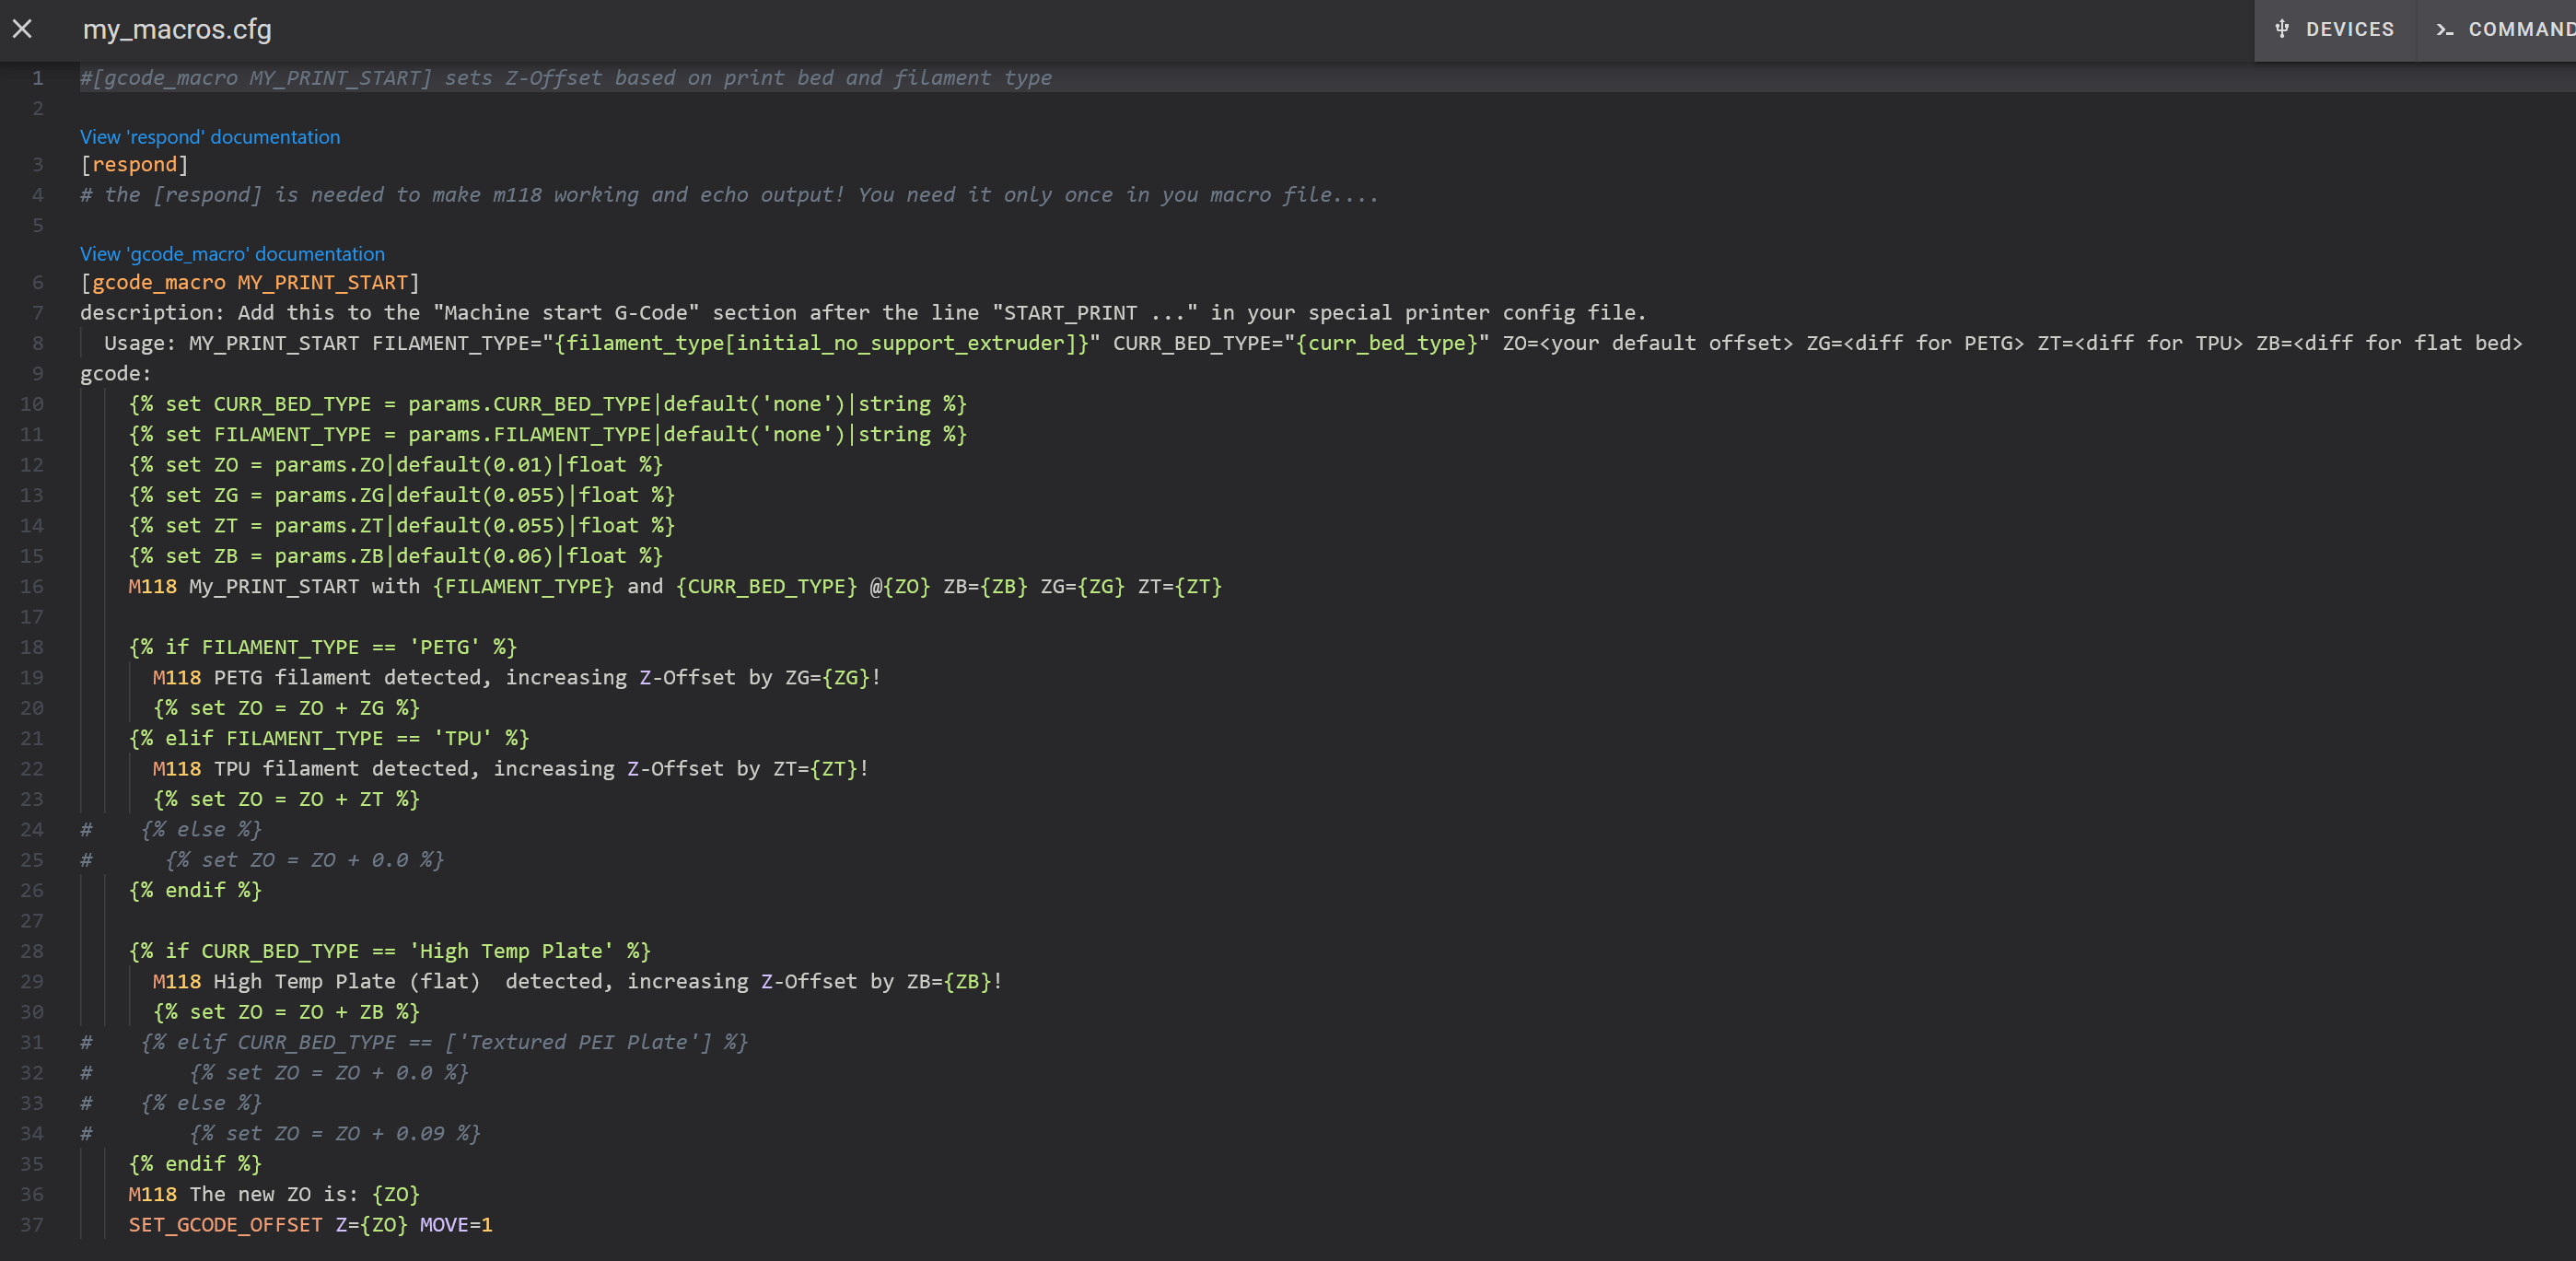Click the line 37 gutter number
Screen dimensions: 2576x1261
pos(32,1225)
